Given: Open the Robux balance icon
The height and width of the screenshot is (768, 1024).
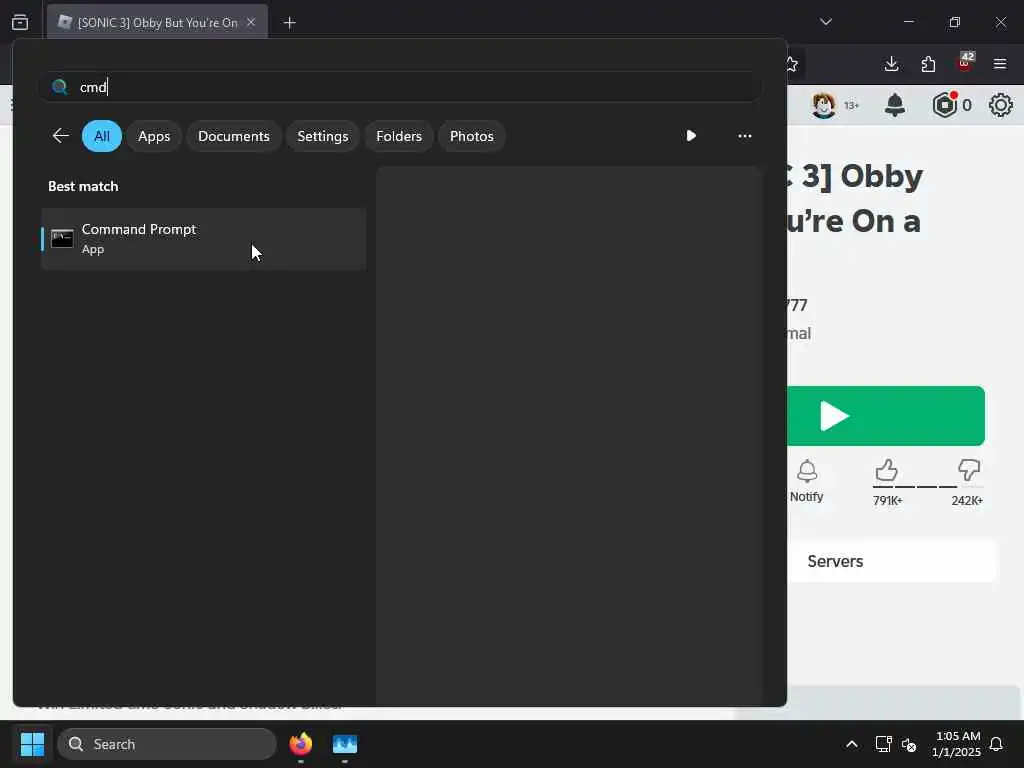Looking at the screenshot, I should (945, 104).
